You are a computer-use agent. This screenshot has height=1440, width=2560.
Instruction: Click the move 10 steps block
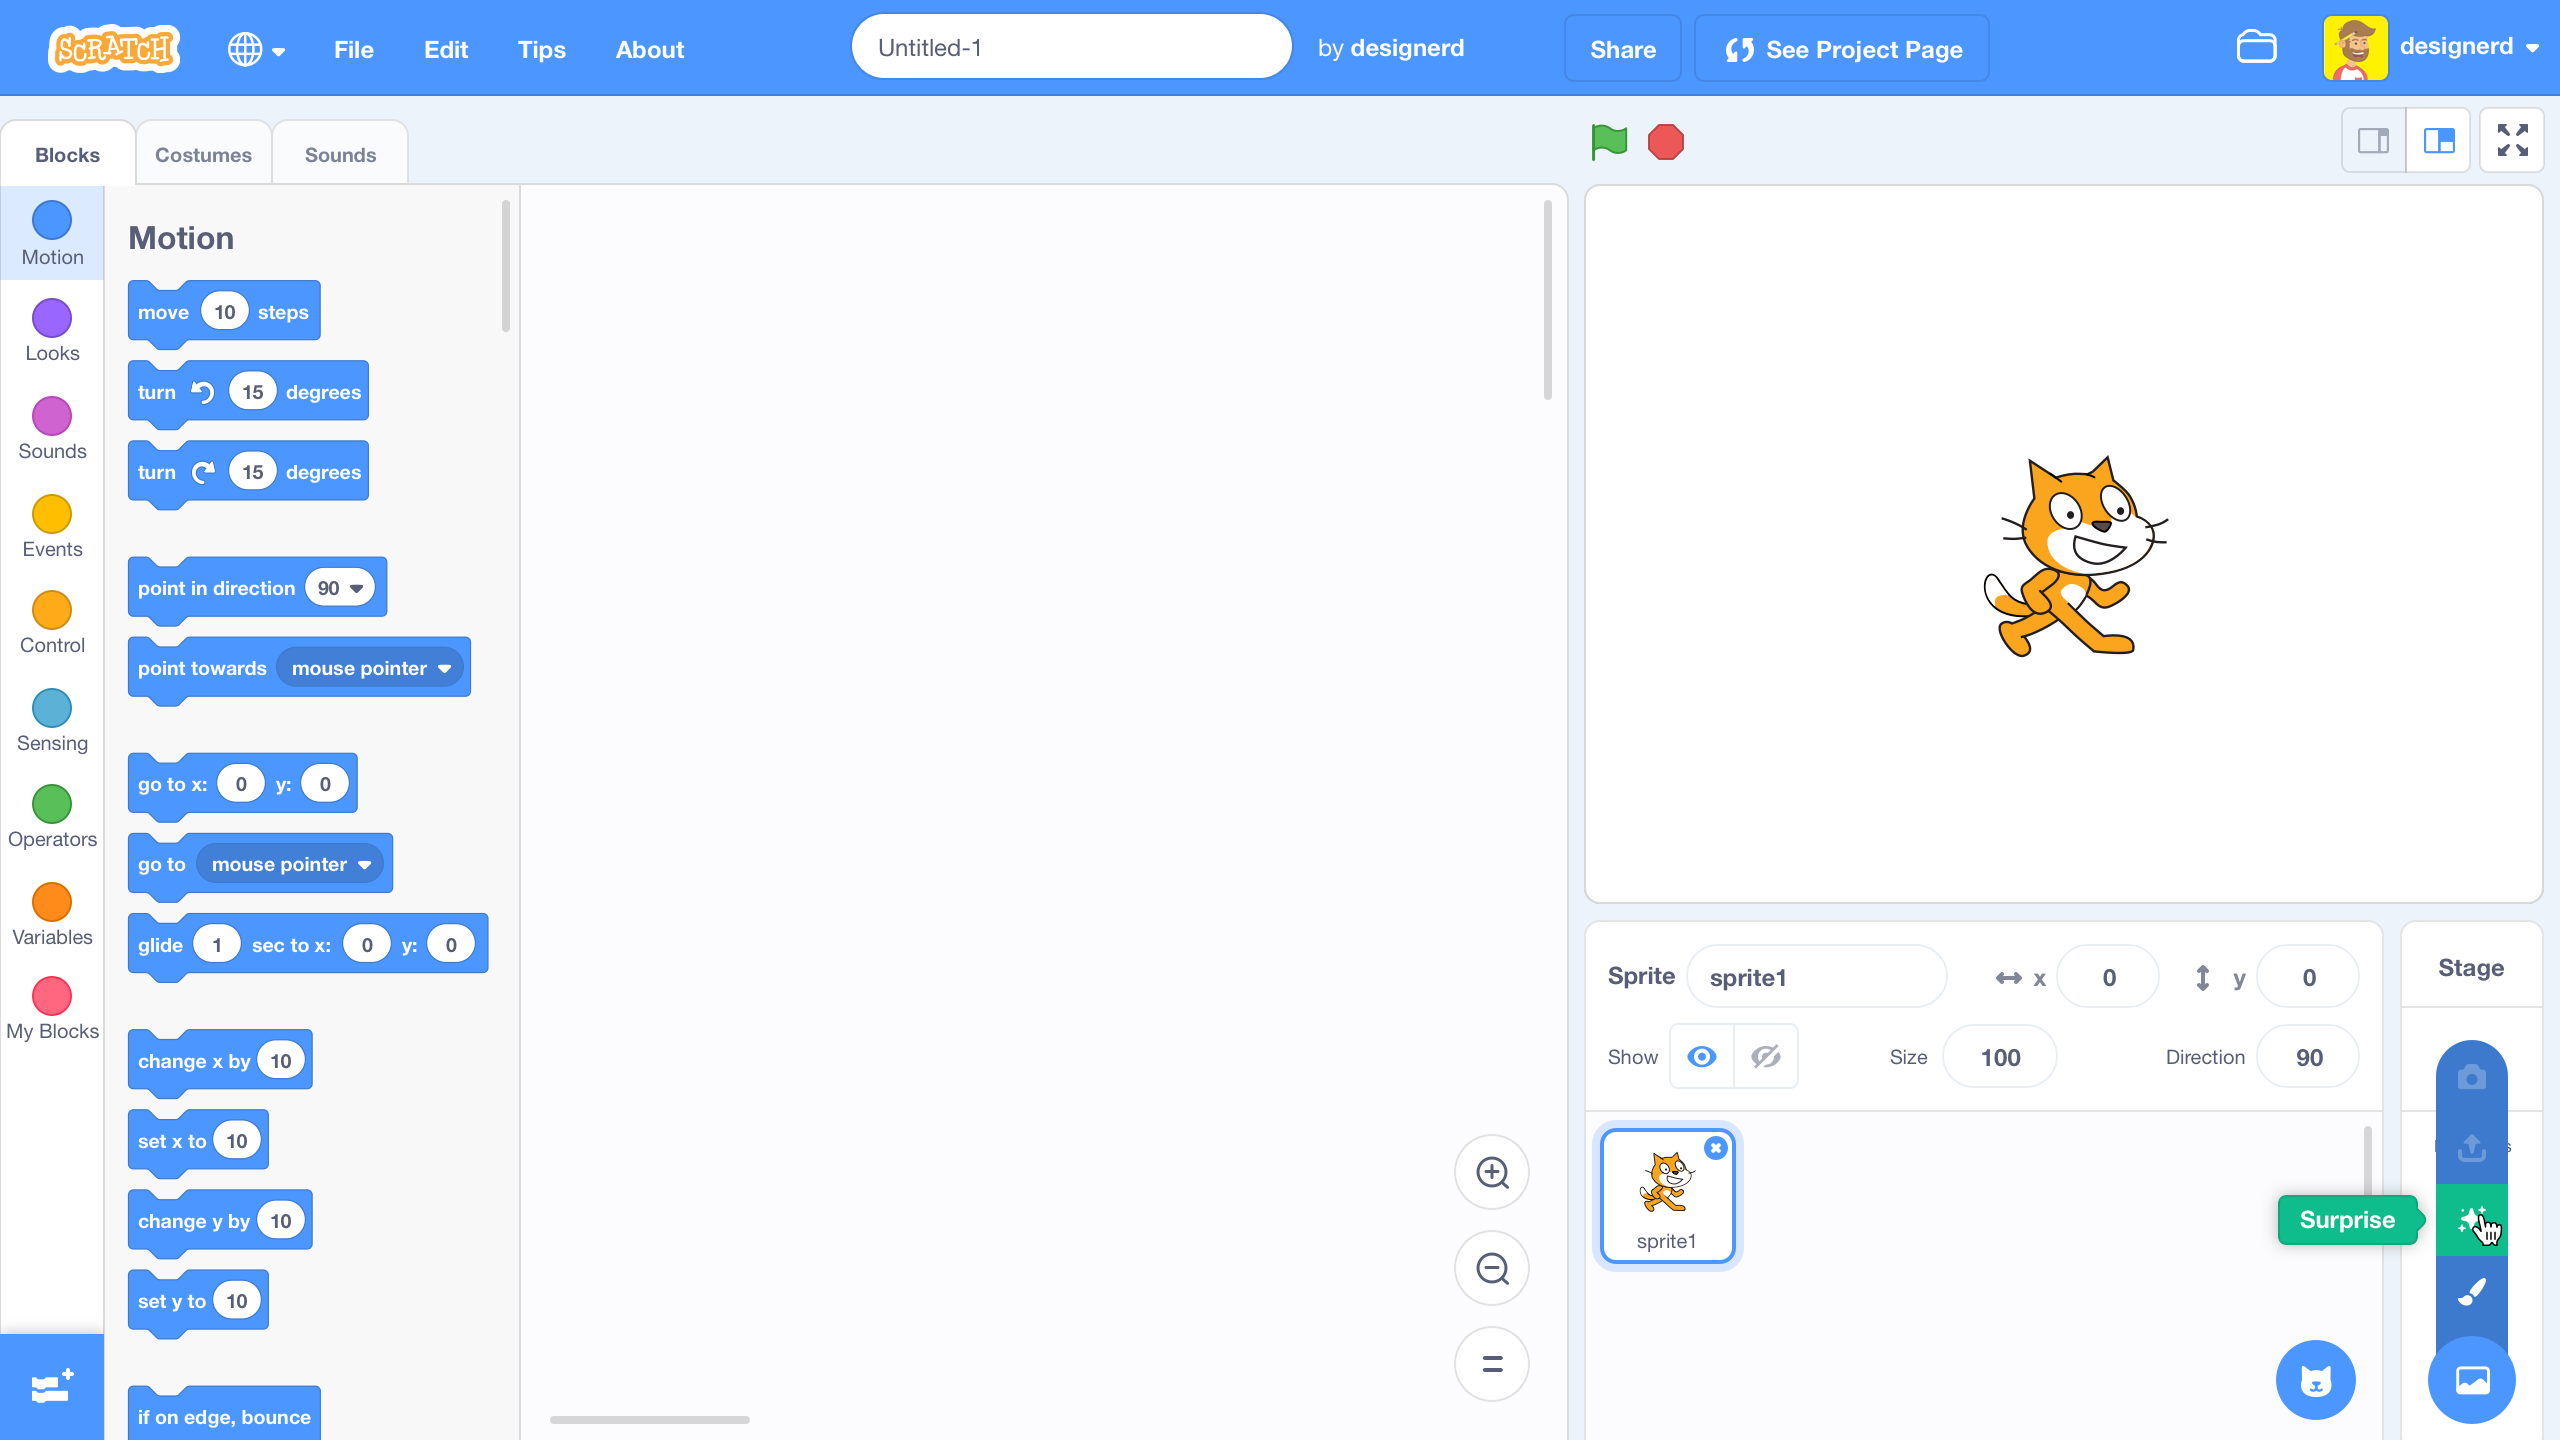click(224, 312)
